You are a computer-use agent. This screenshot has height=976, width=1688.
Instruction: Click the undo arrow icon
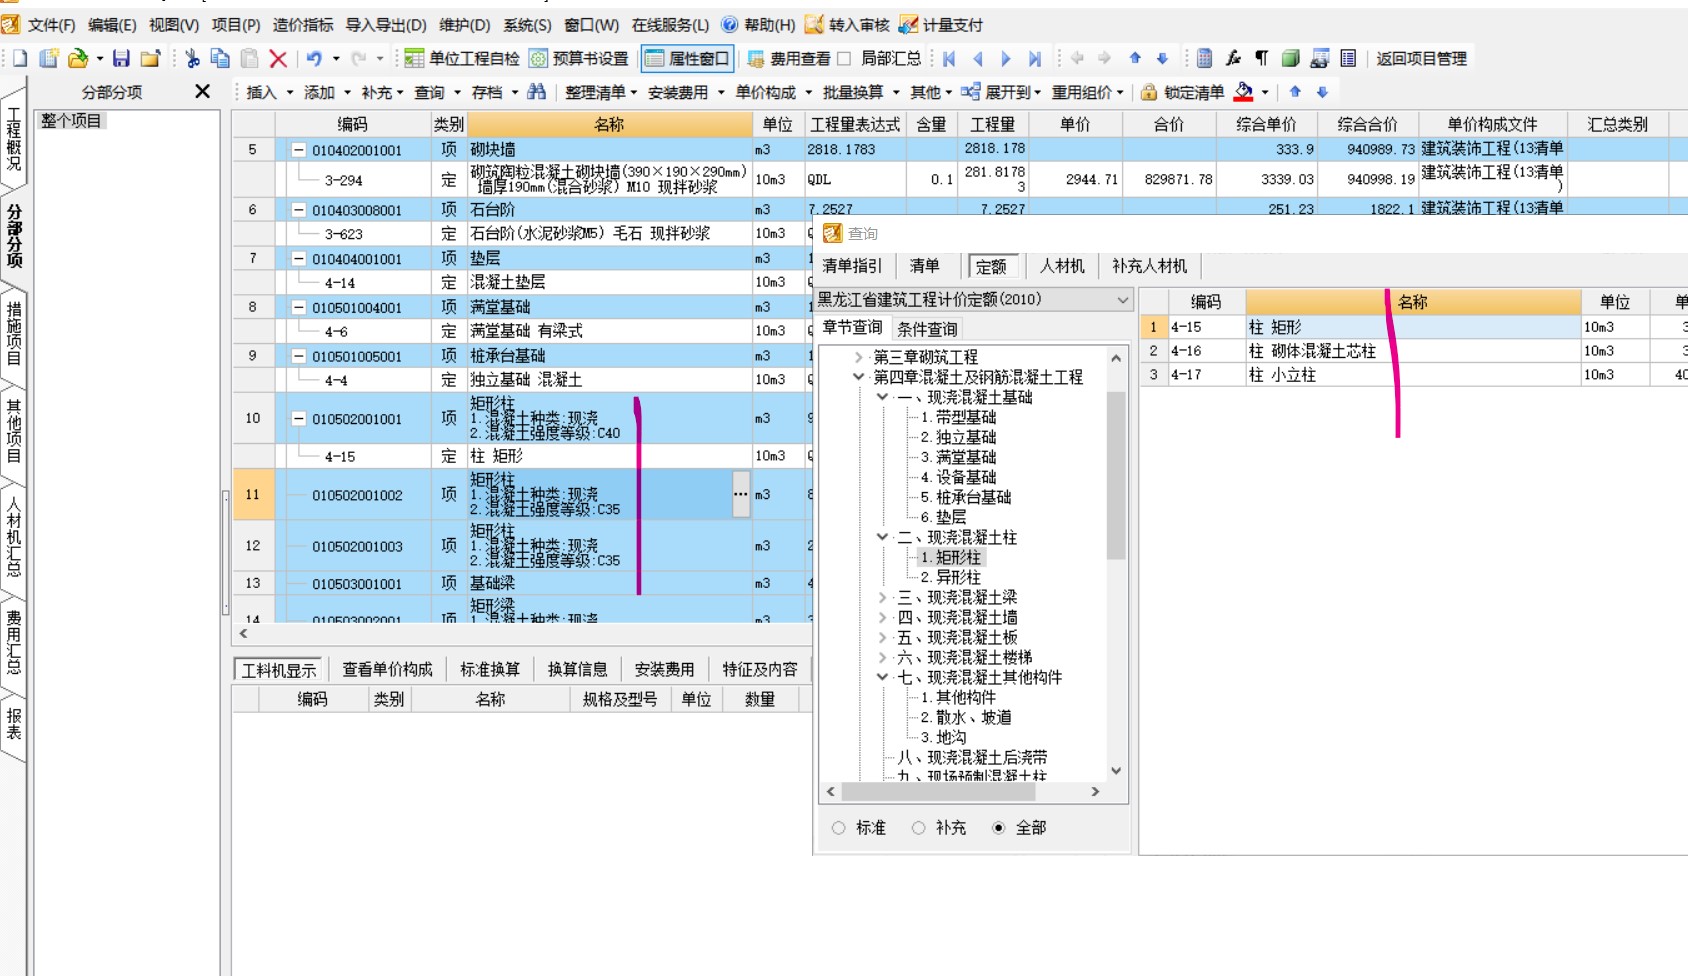coord(314,59)
